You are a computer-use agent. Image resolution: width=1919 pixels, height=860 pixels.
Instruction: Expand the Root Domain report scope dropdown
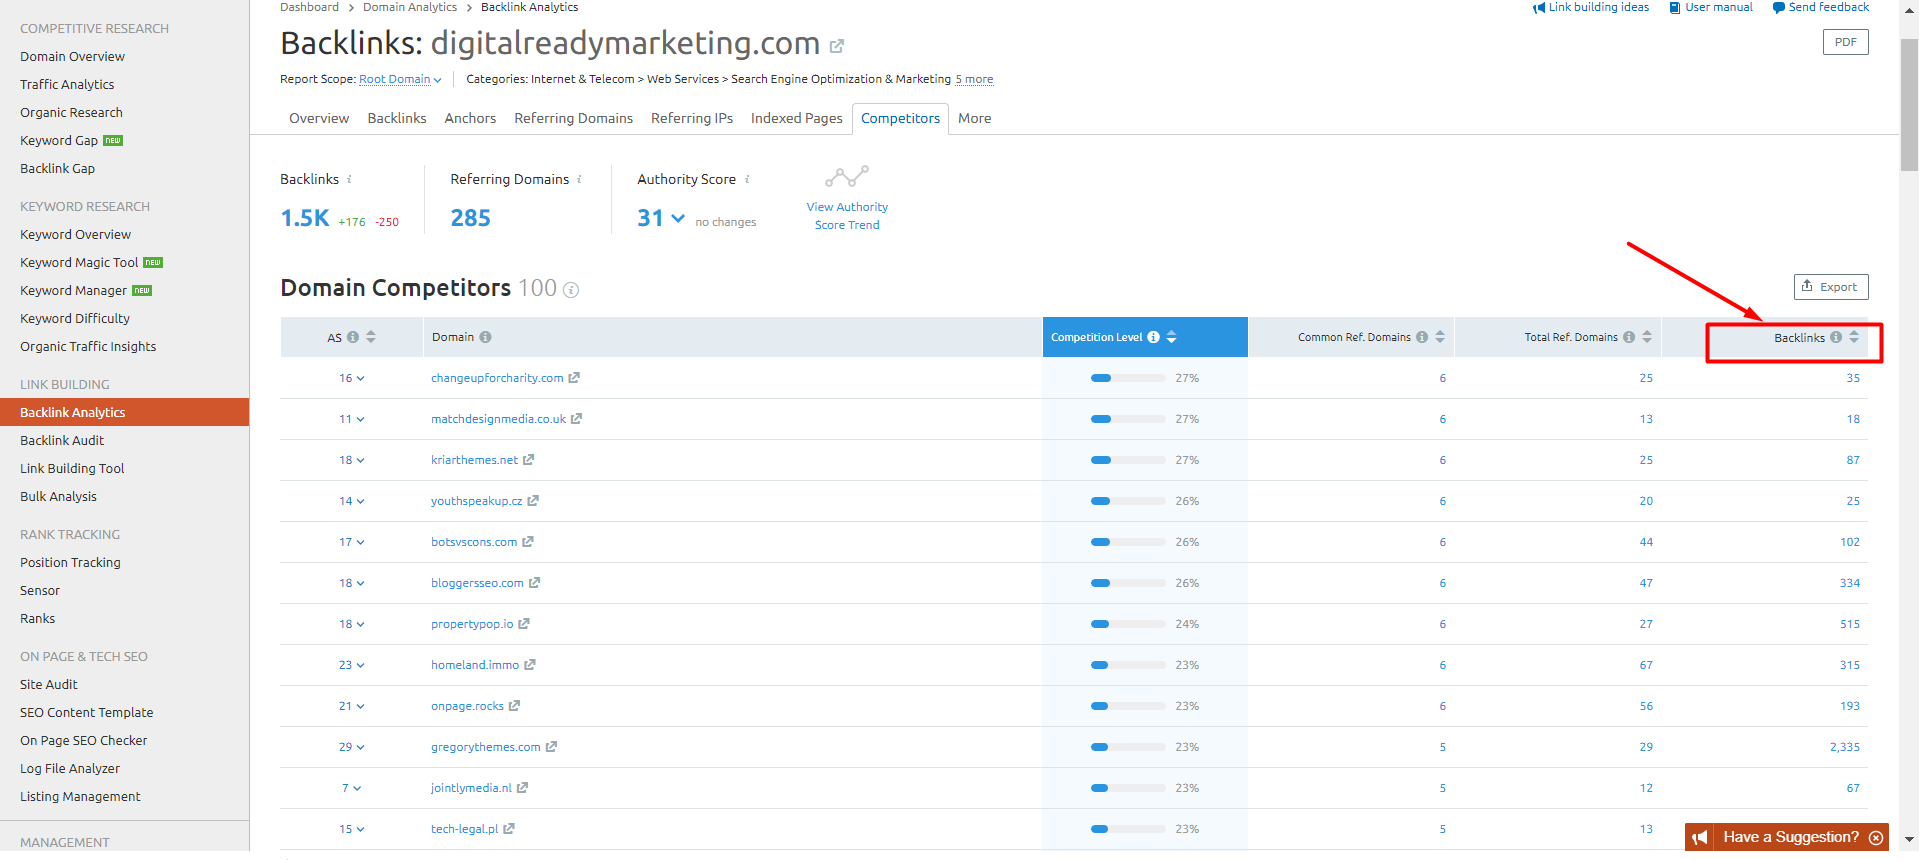400,80
